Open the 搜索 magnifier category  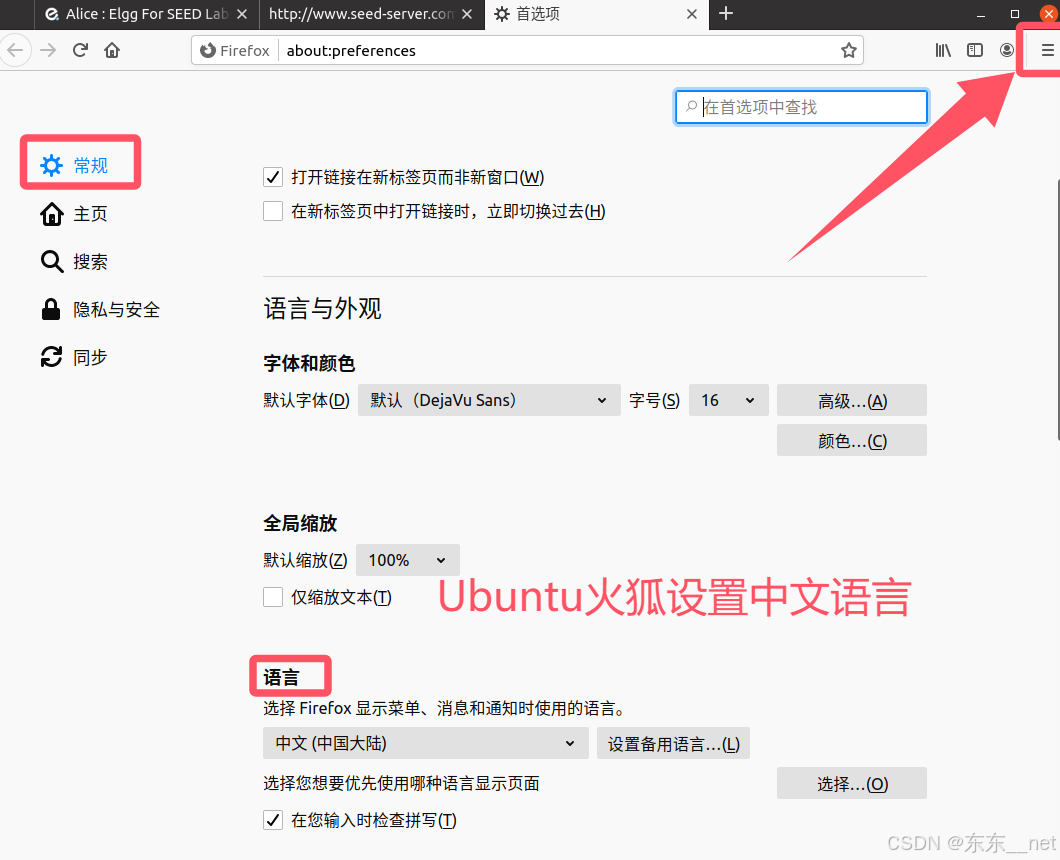point(74,262)
